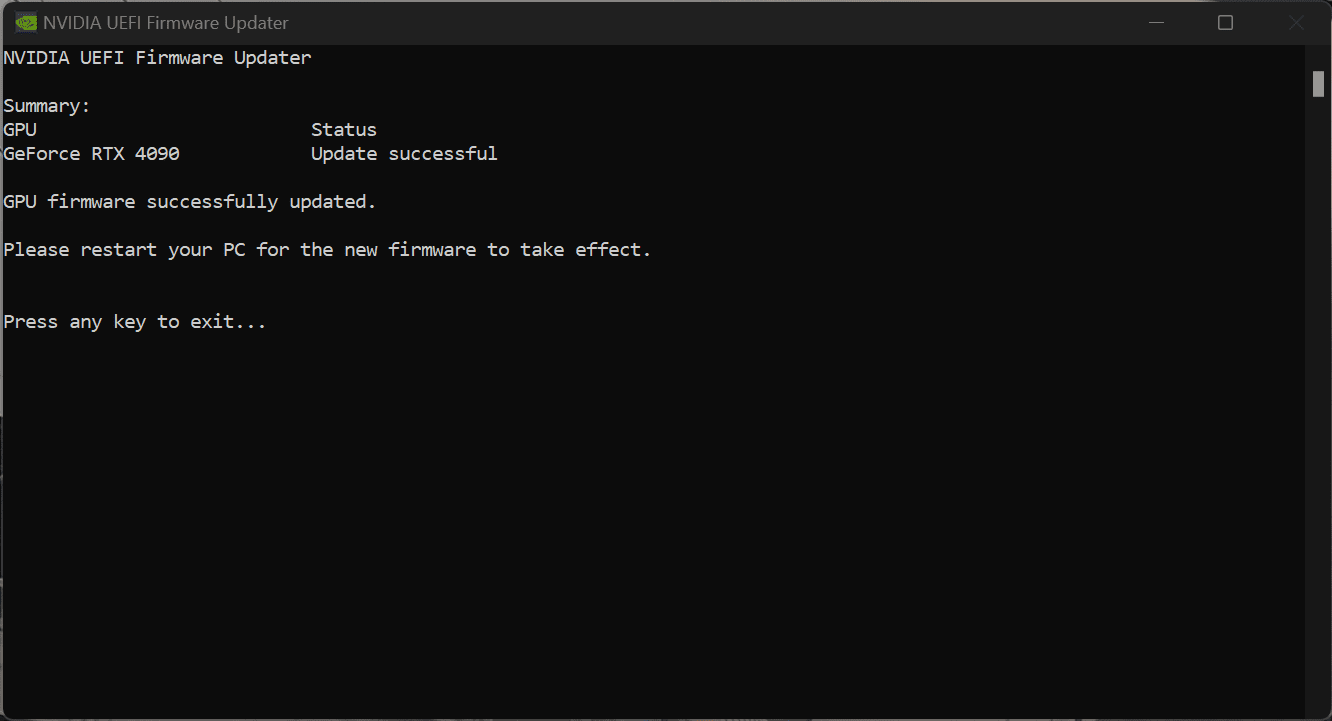Maximize the firmware updater console window
1332x721 pixels.
1225,23
